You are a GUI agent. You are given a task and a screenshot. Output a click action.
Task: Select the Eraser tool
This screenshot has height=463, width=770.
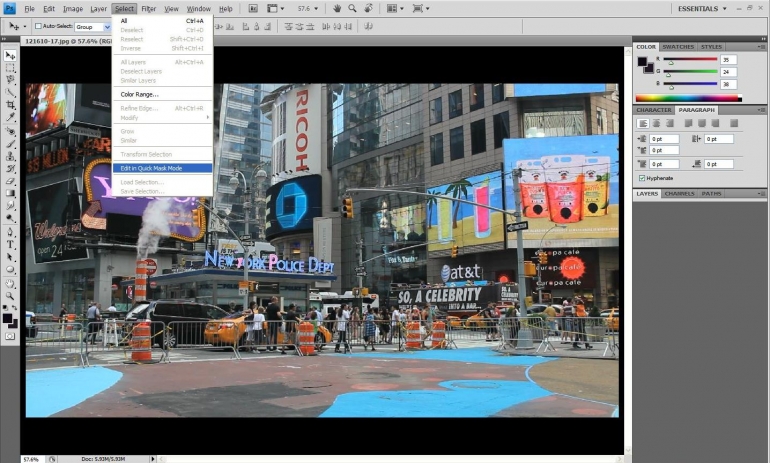pos(10,181)
